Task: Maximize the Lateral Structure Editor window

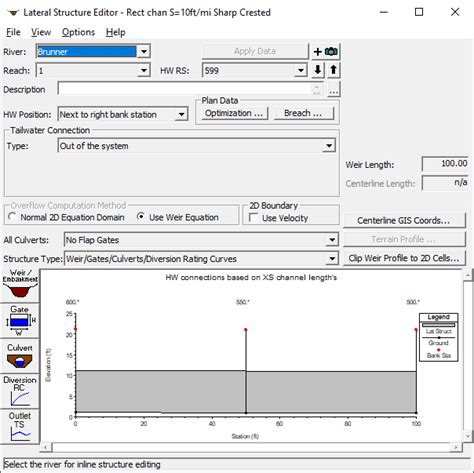Action: coord(419,12)
